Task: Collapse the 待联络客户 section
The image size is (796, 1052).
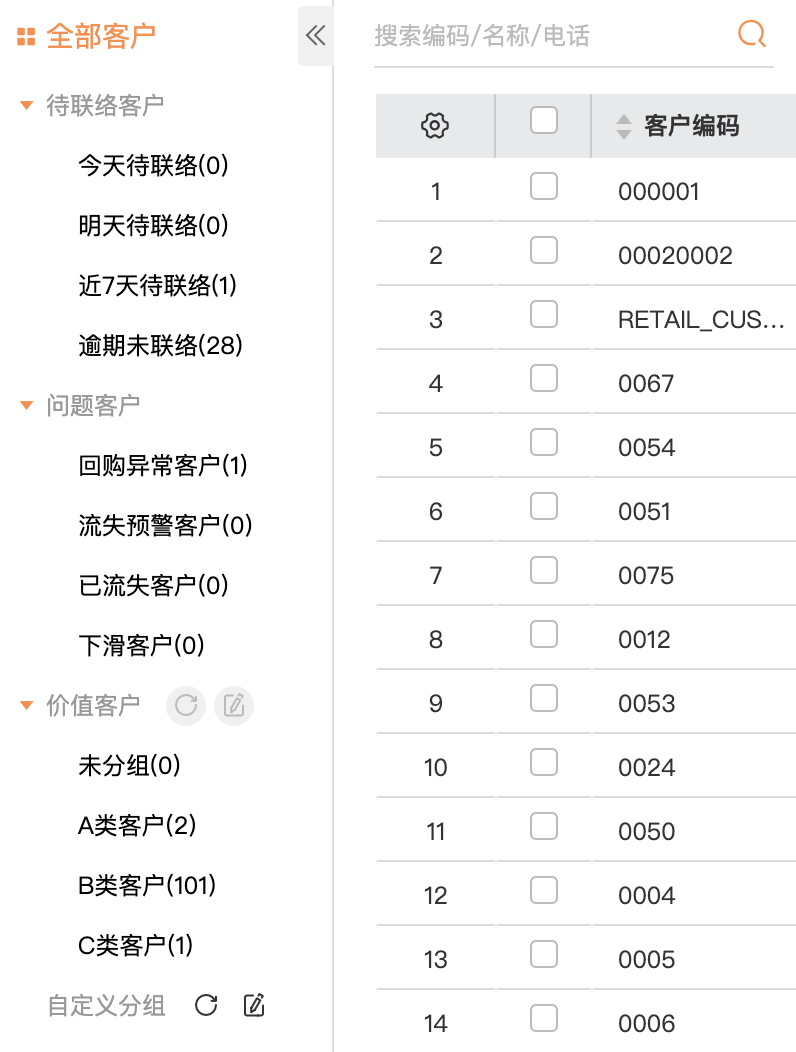Action: 27,105
